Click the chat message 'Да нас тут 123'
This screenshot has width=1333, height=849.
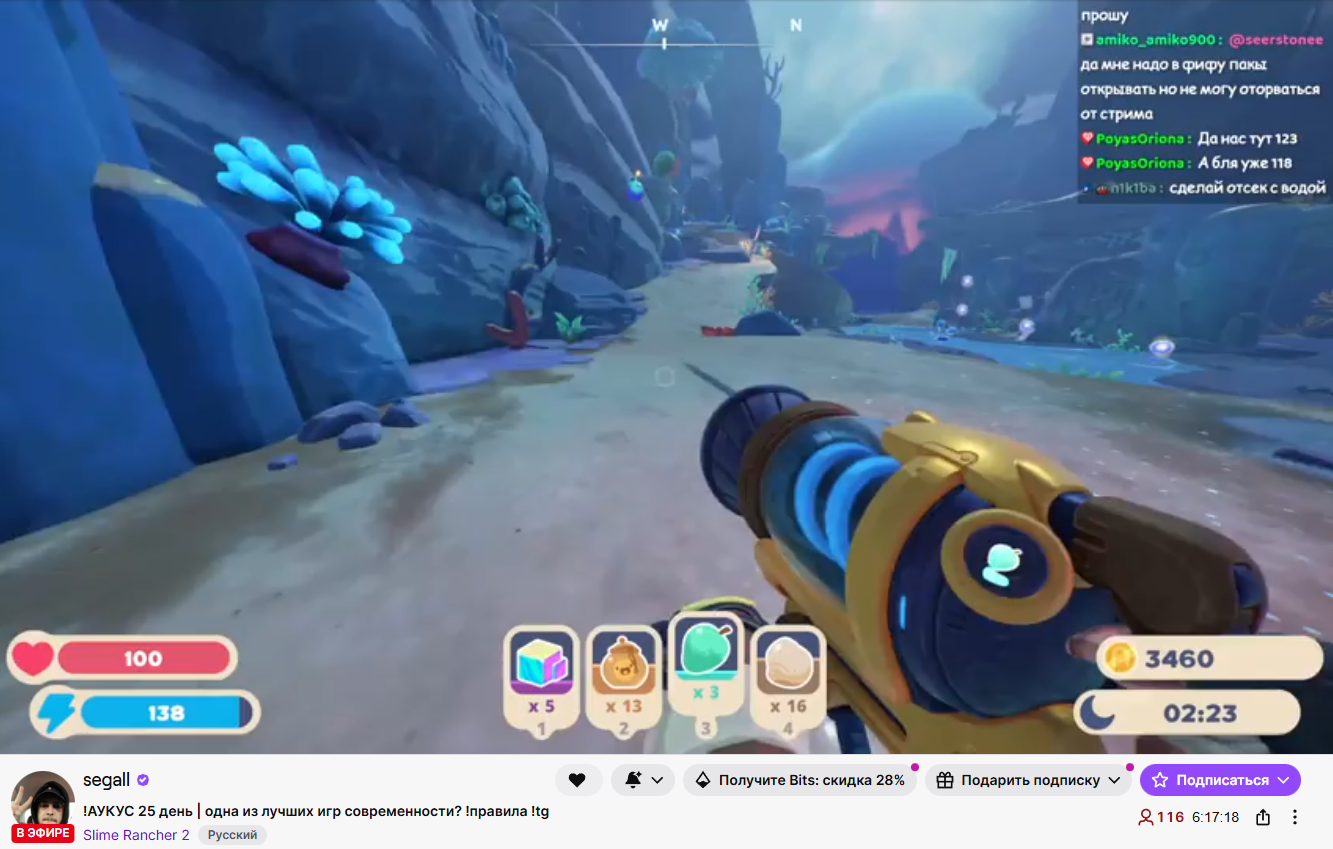1247,139
